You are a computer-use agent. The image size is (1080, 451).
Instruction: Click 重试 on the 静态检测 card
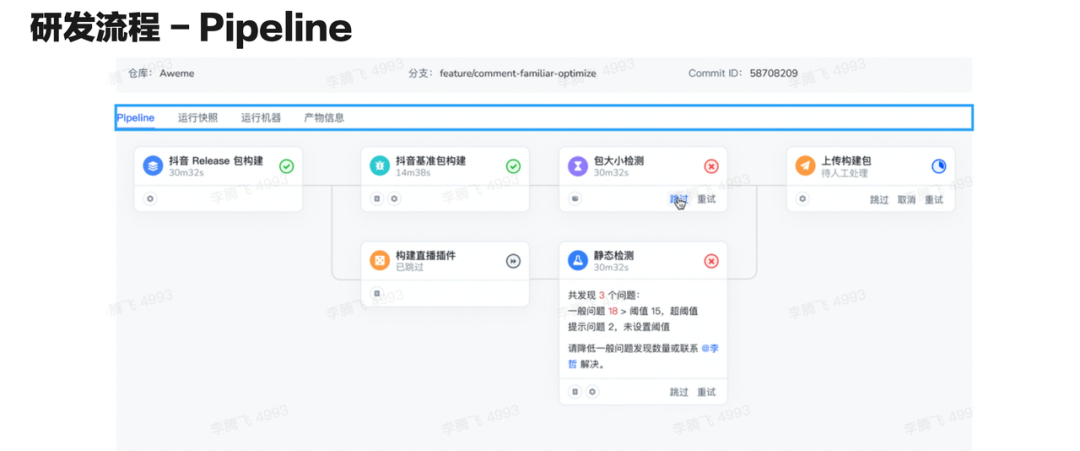pos(707,392)
